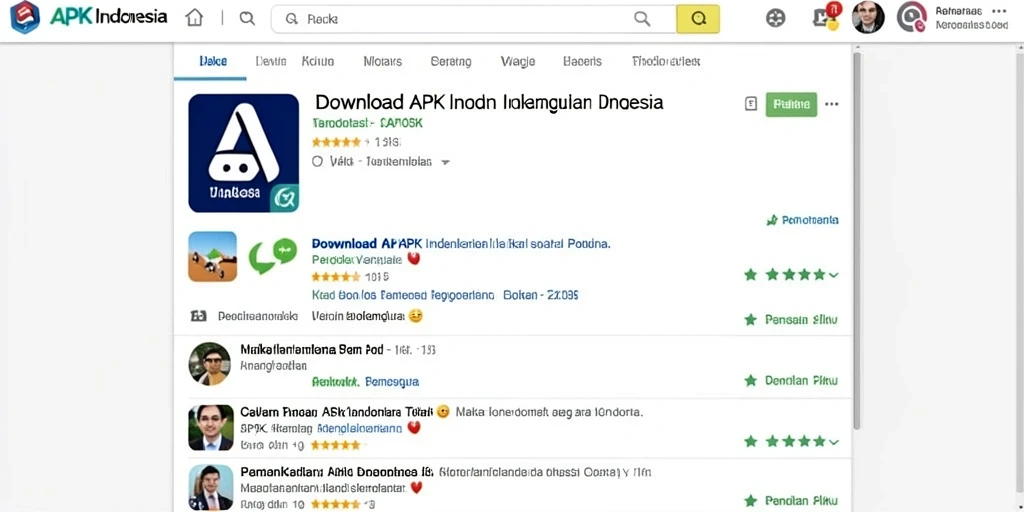1024x512 pixels.
Task: Click the home icon in the header
Action: 194,18
